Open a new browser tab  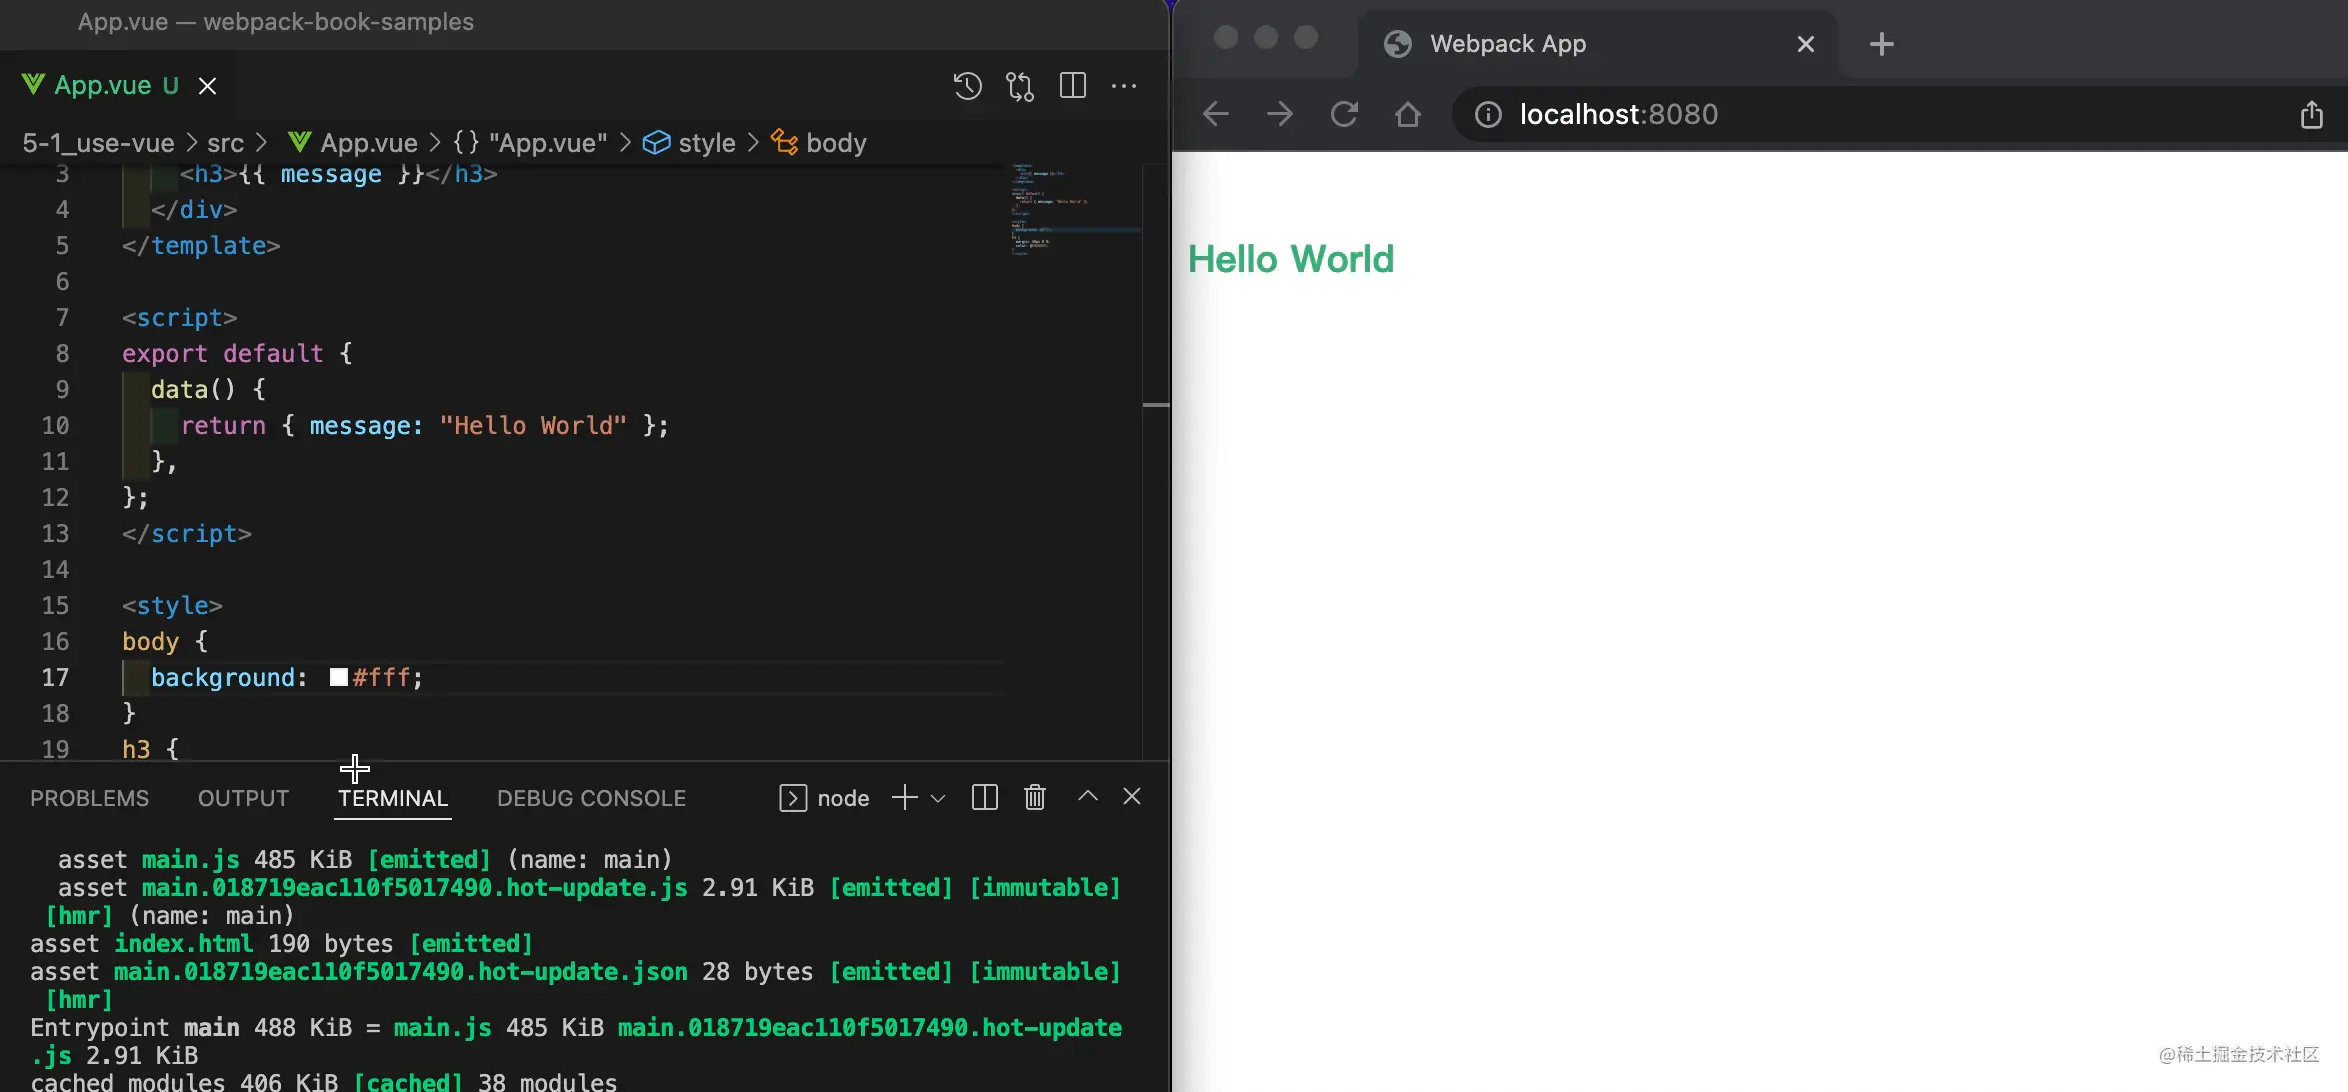tap(1881, 44)
